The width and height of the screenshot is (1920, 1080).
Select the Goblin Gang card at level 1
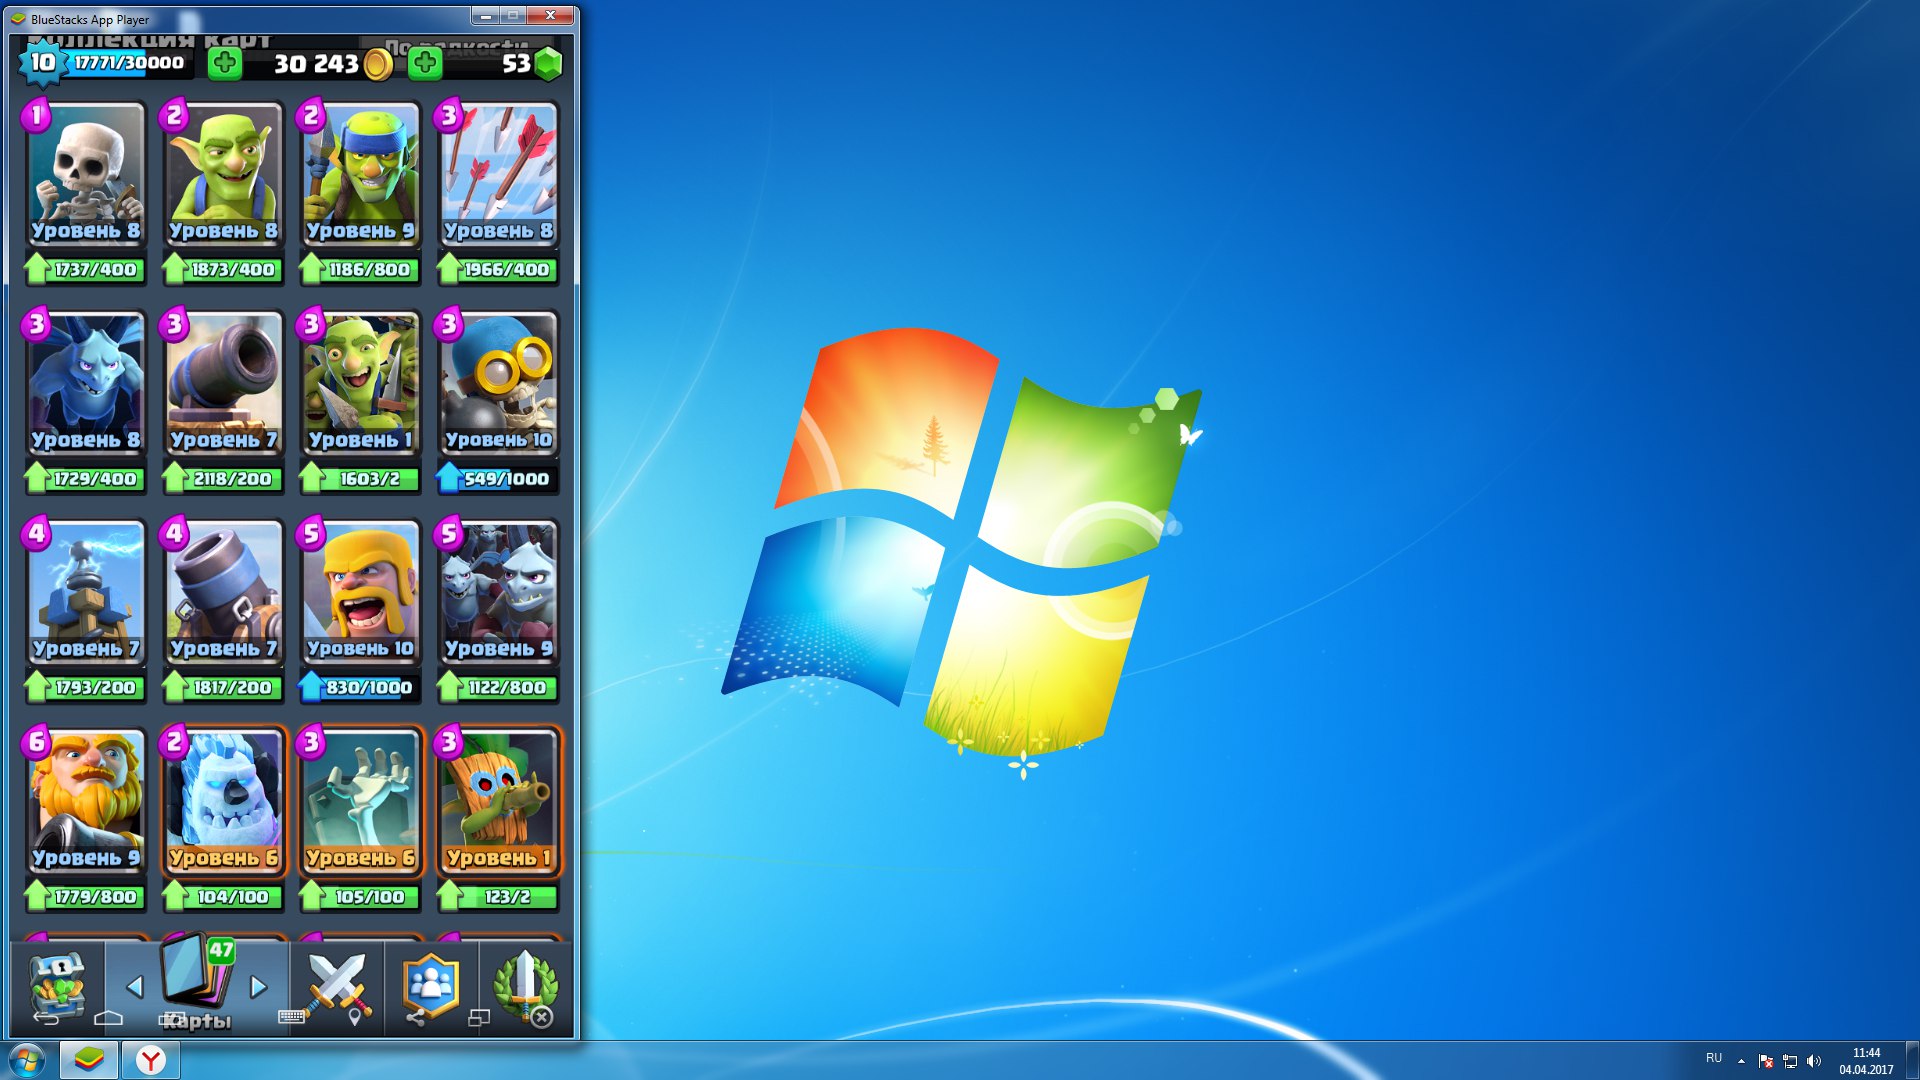click(360, 384)
